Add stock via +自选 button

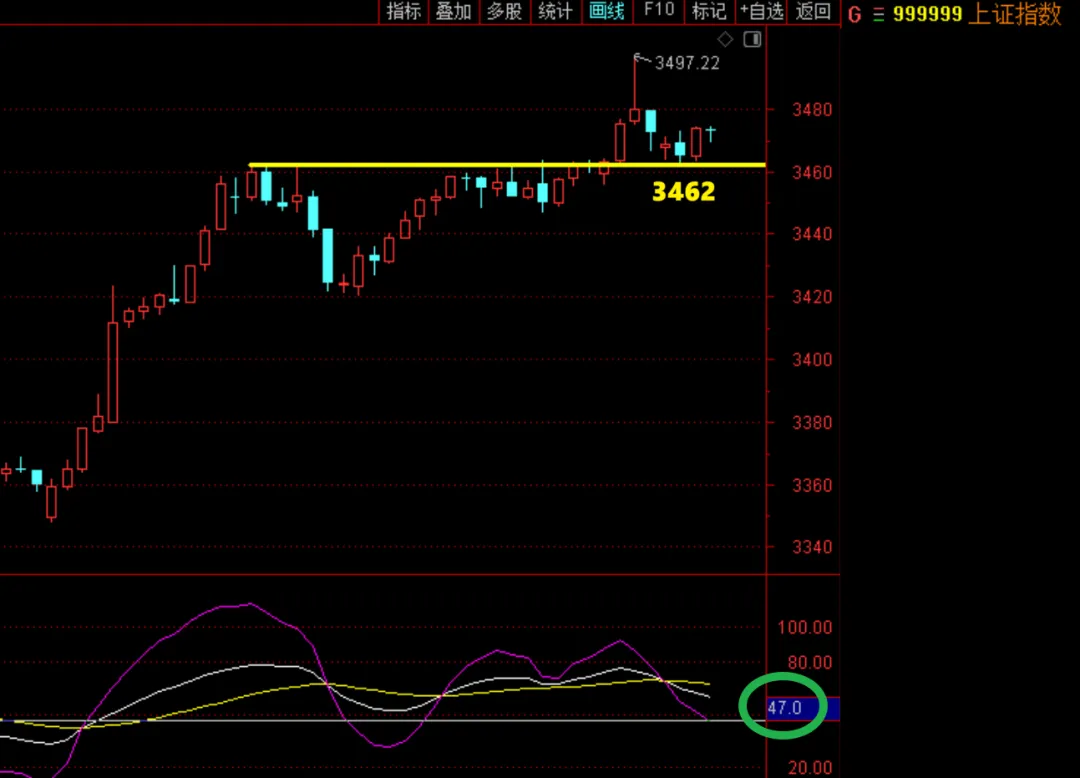coord(761,12)
